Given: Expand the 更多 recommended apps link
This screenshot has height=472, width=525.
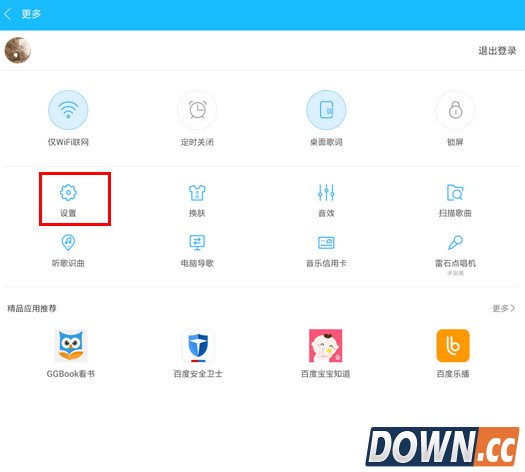Looking at the screenshot, I should click(504, 308).
